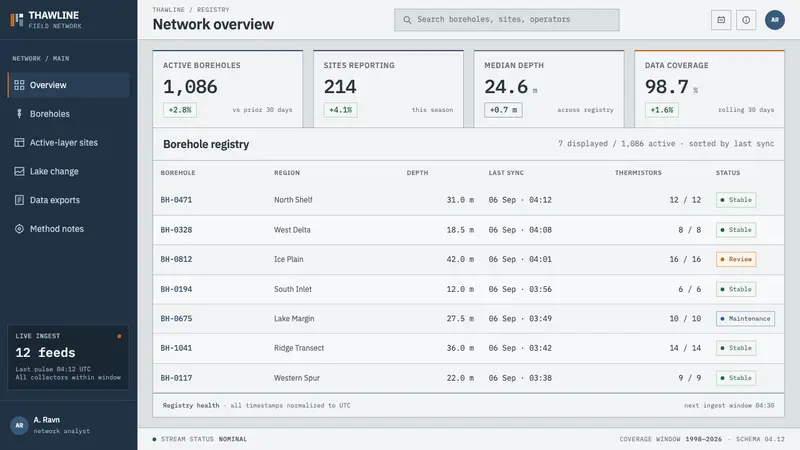Sort by REGION column header
The width and height of the screenshot is (800, 450).
point(287,173)
